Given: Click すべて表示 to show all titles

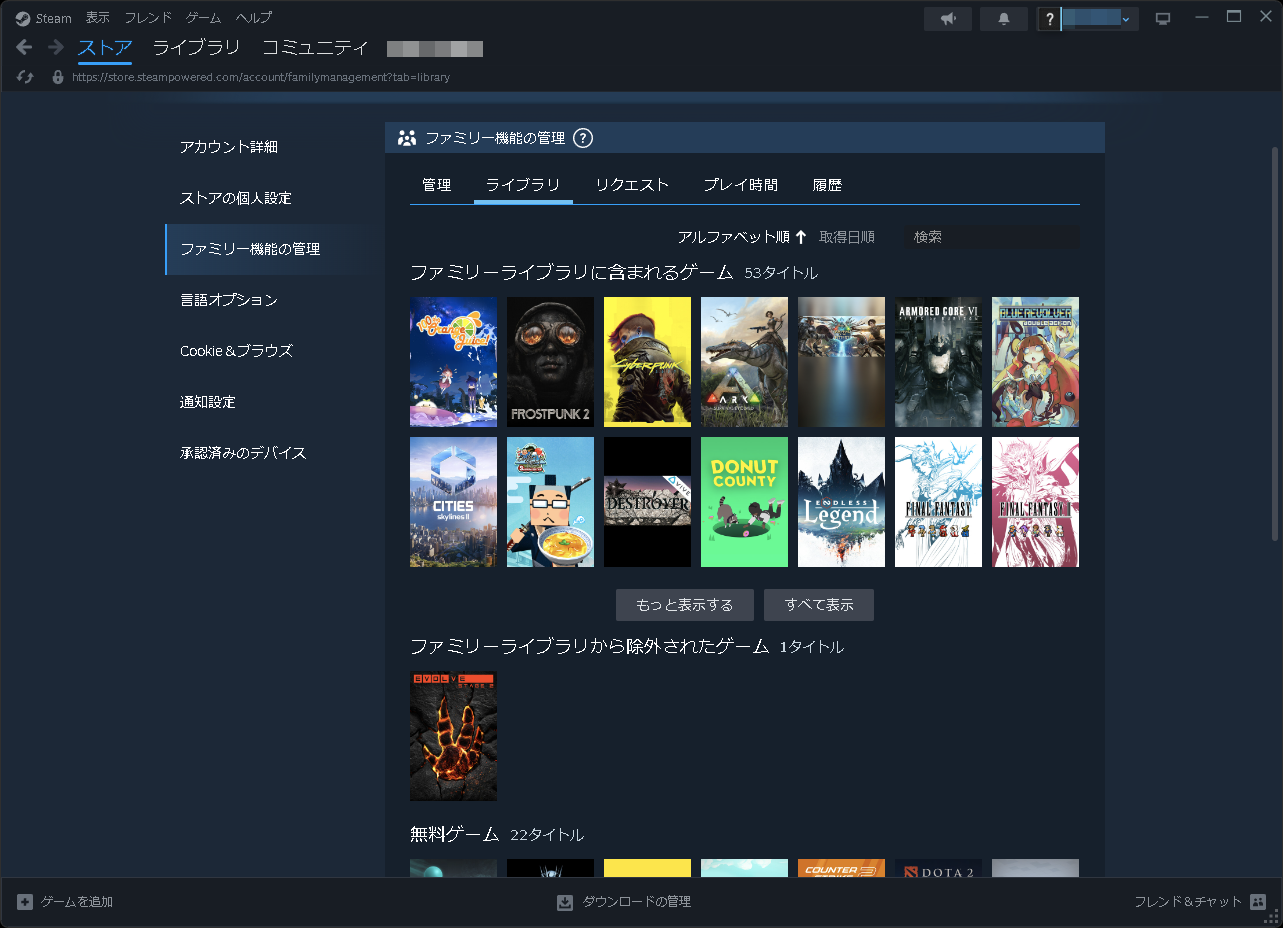Looking at the screenshot, I should [818, 604].
